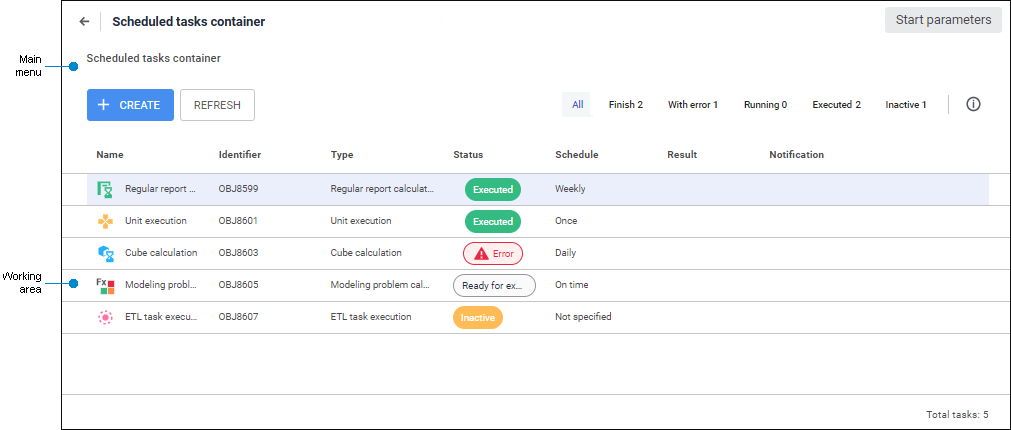This screenshot has height=430, width=1011.
Task: Click the On time schedule cell
Action: click(x=572, y=284)
